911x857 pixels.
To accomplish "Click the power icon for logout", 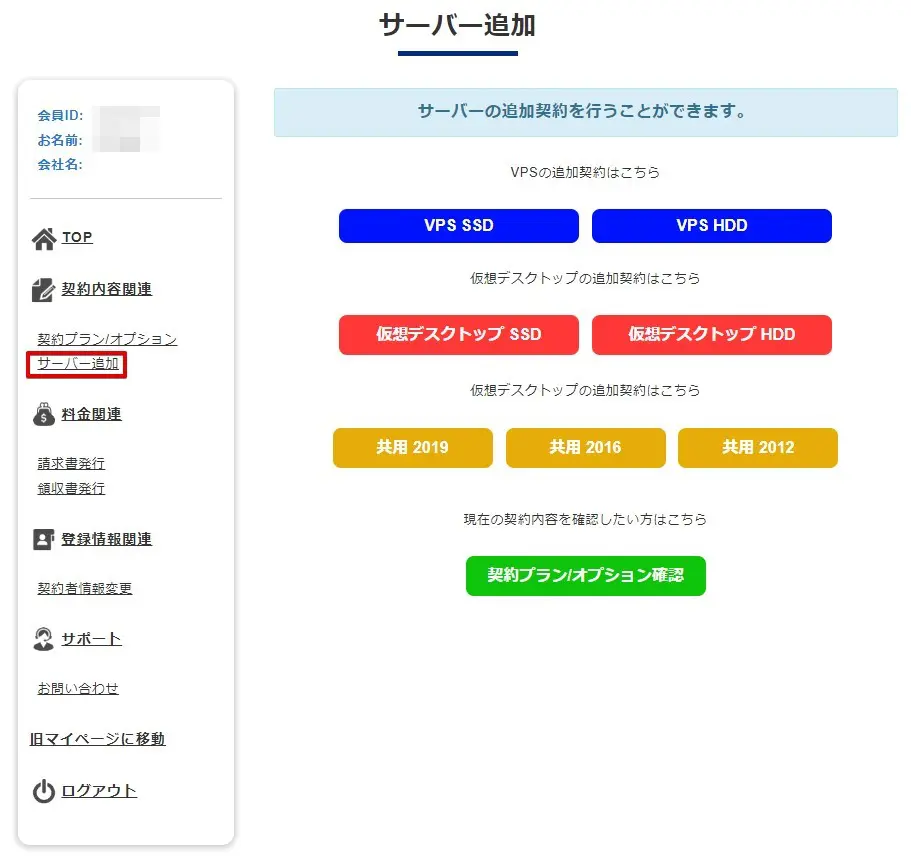I will [44, 792].
